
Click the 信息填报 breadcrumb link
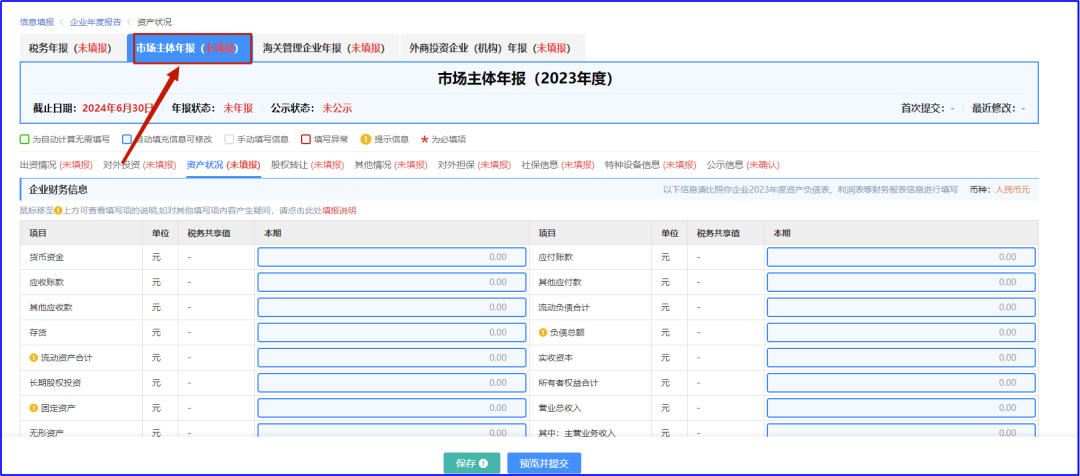(37, 22)
